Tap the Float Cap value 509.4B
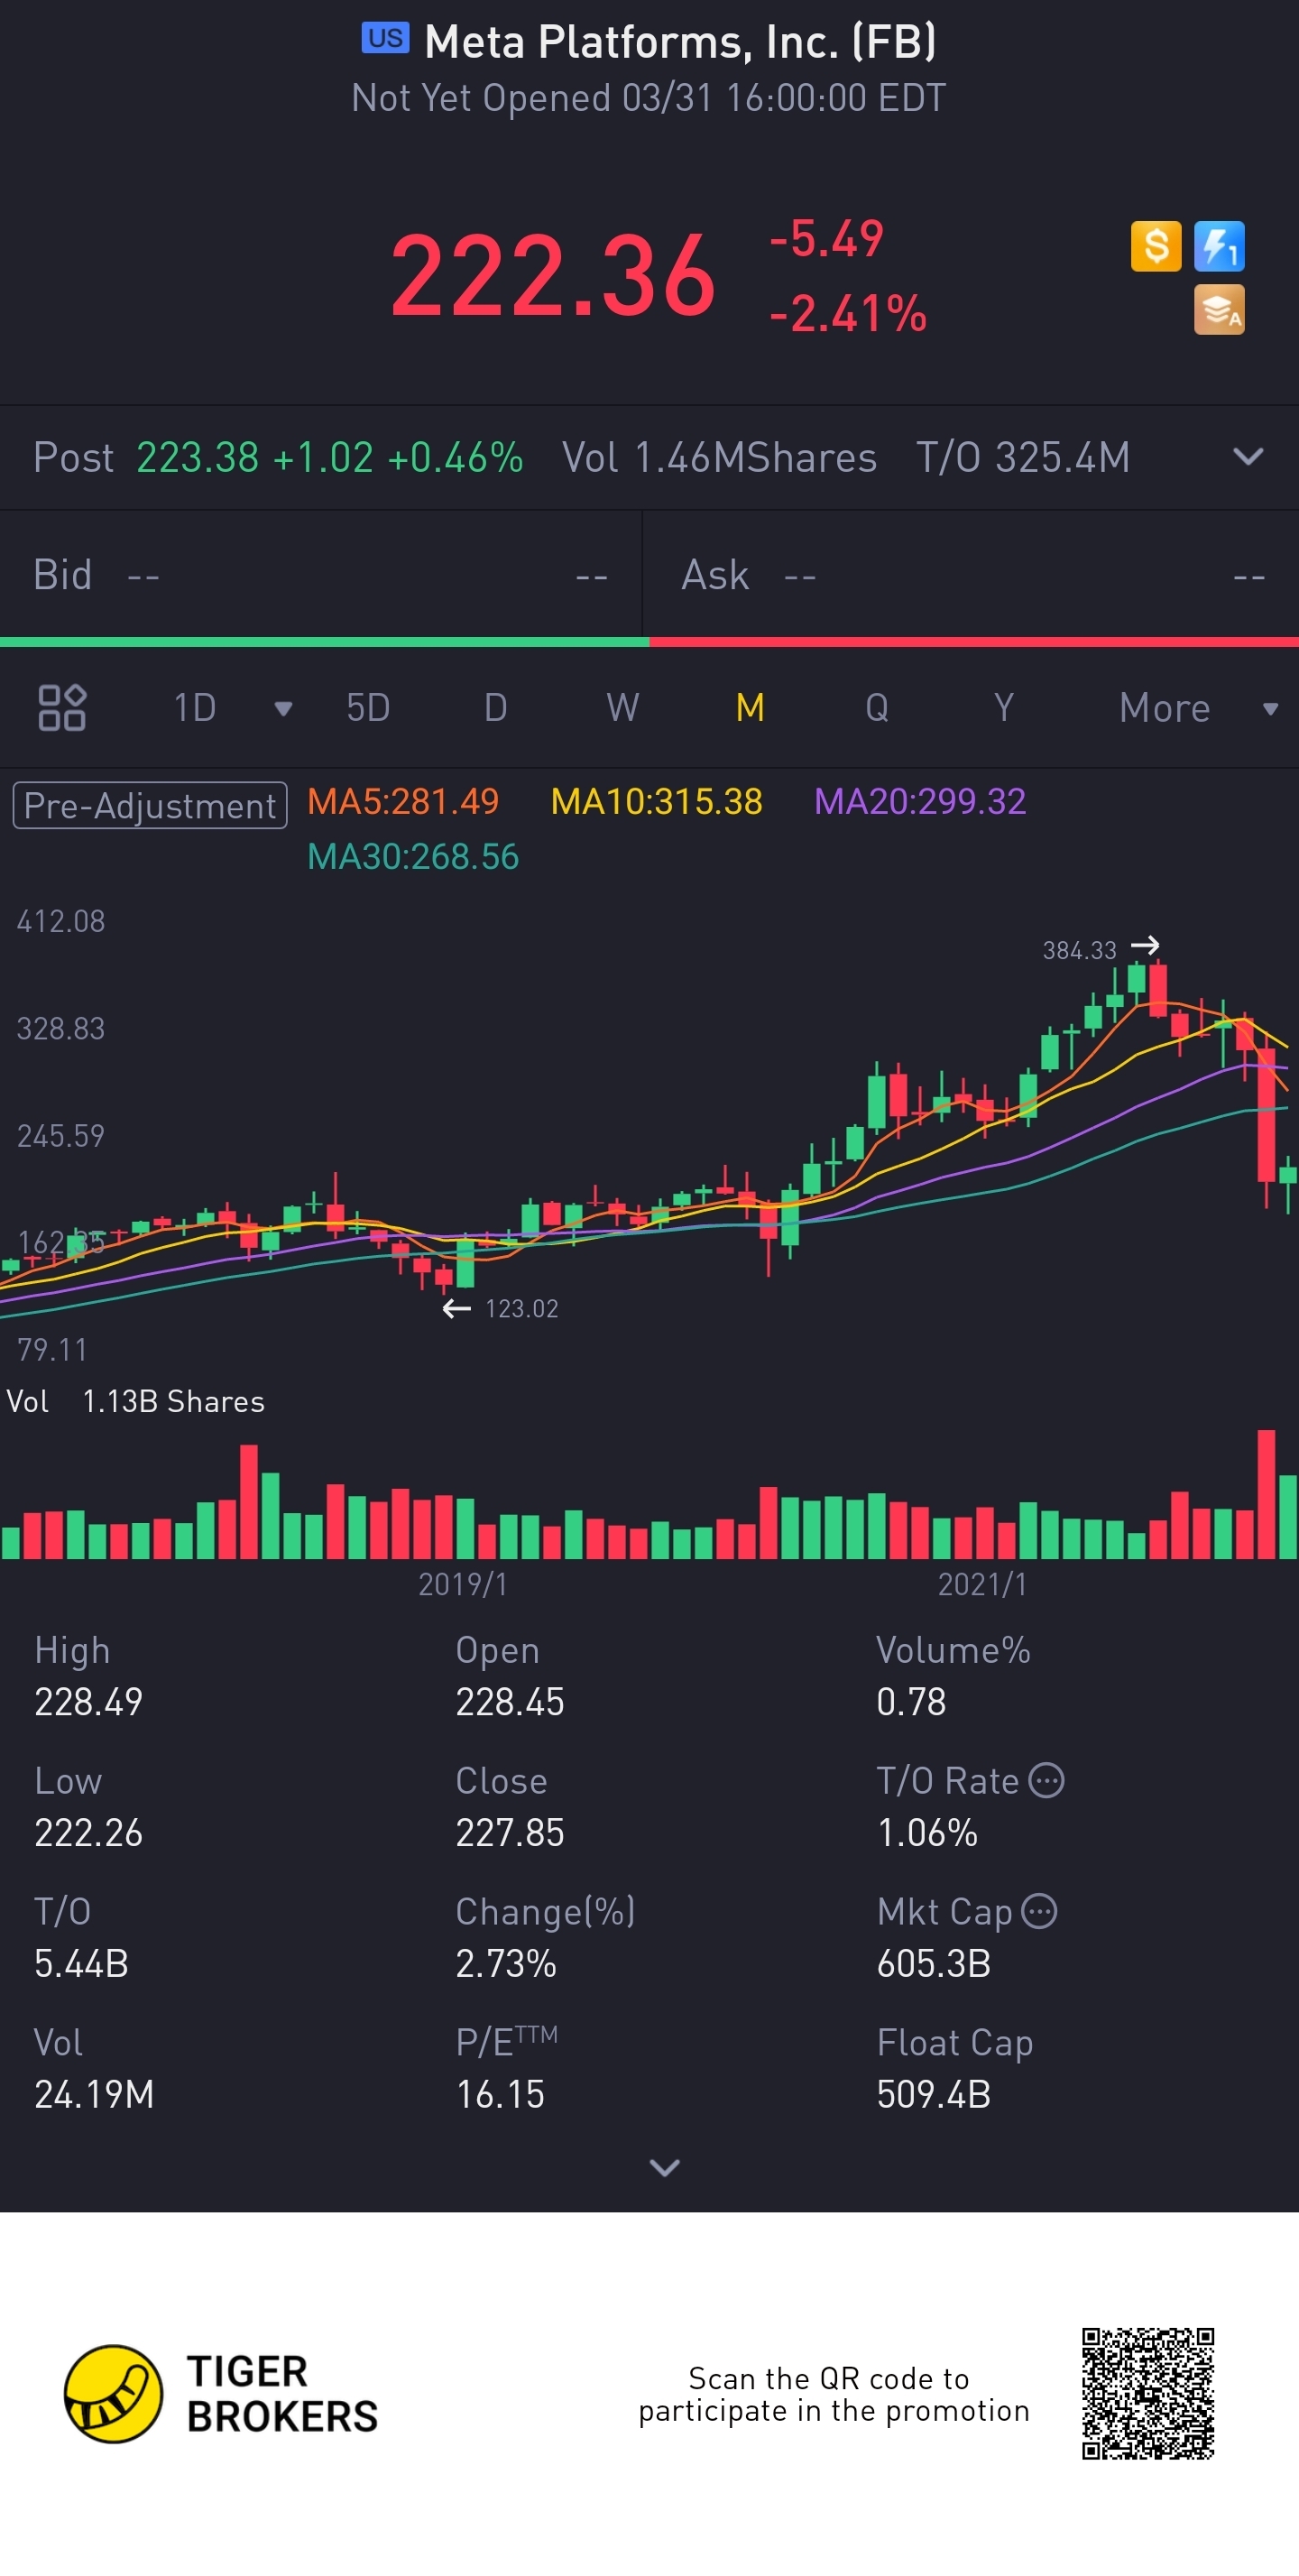The width and height of the screenshot is (1299, 2576). (934, 2095)
